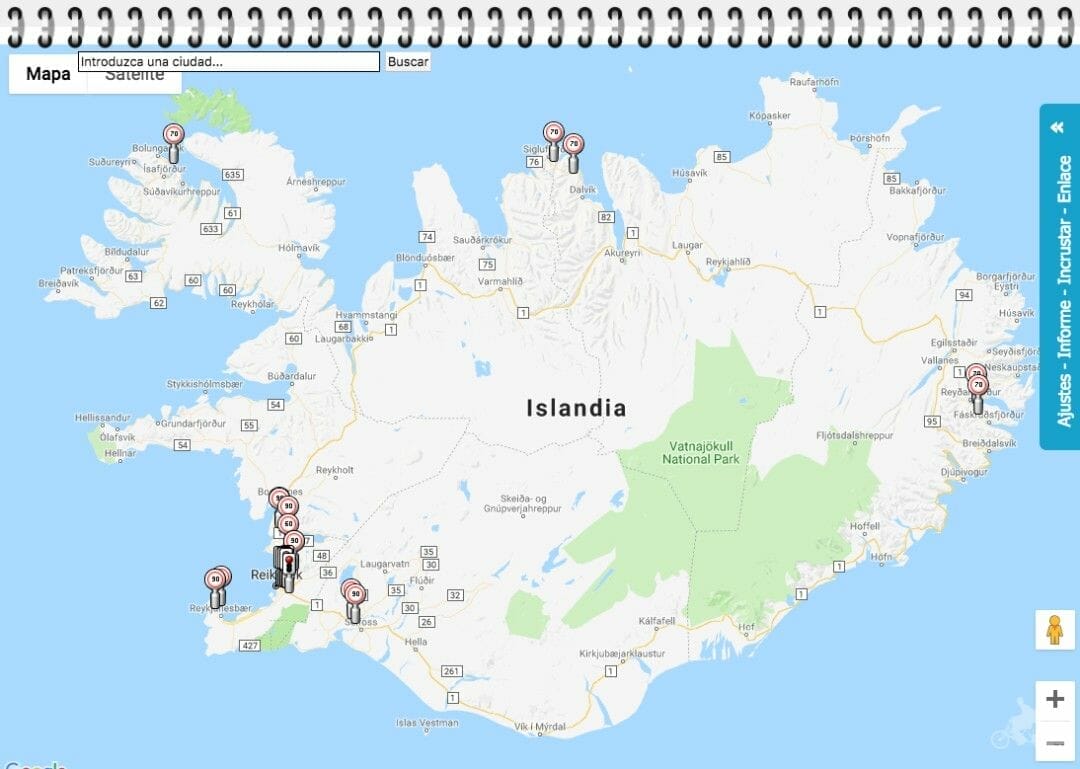The image size is (1080, 769).
Task: Click the road 94 shield near Borgarfjörður Eystri
Action: 964,295
